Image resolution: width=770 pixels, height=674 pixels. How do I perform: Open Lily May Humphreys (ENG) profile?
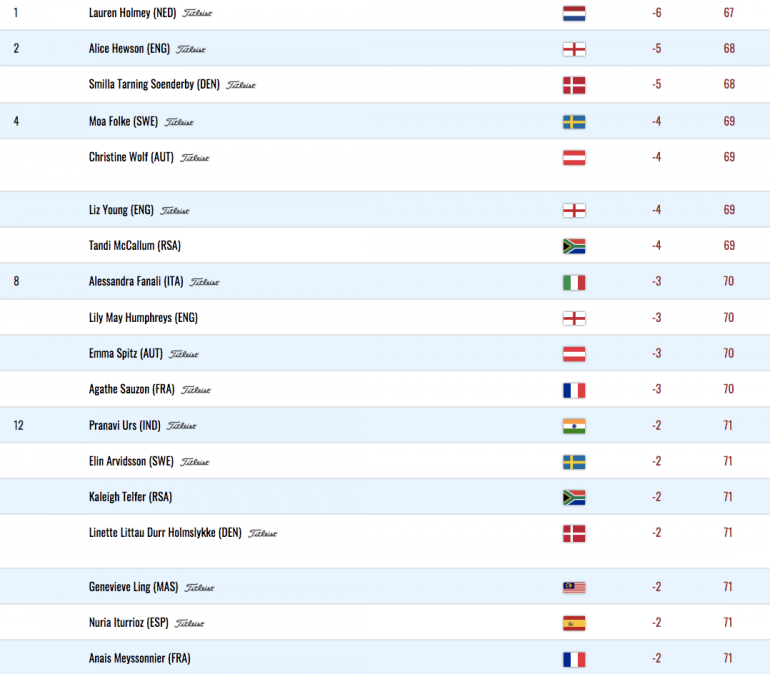(x=143, y=318)
